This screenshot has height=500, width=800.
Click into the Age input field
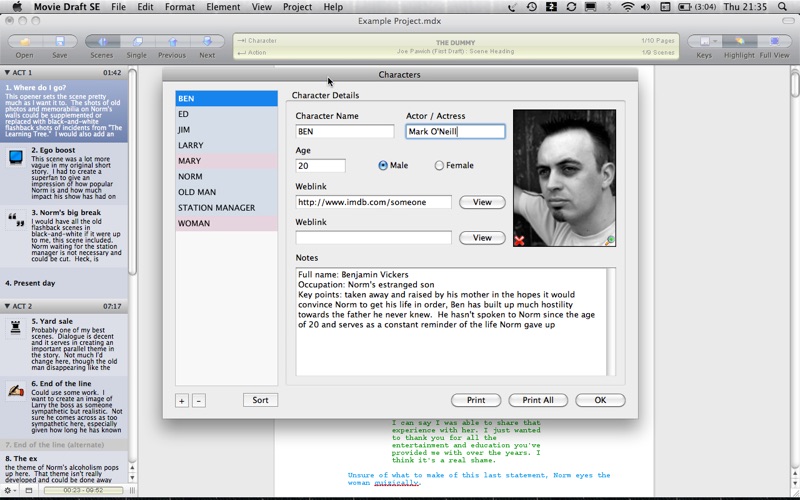[x=320, y=166]
